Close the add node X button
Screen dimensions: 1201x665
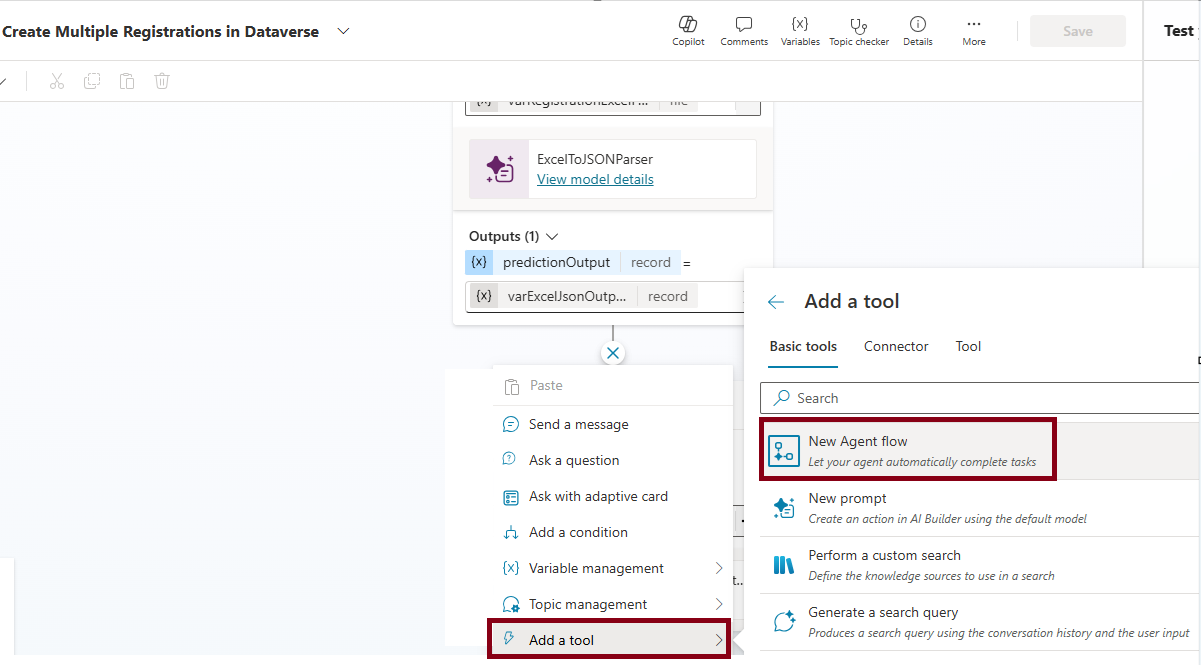pos(613,353)
